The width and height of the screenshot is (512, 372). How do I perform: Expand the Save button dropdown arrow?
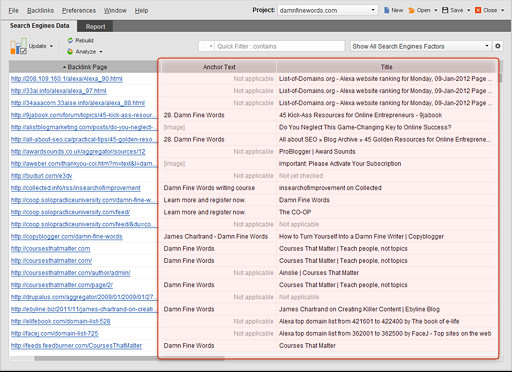pyautogui.click(x=468, y=10)
